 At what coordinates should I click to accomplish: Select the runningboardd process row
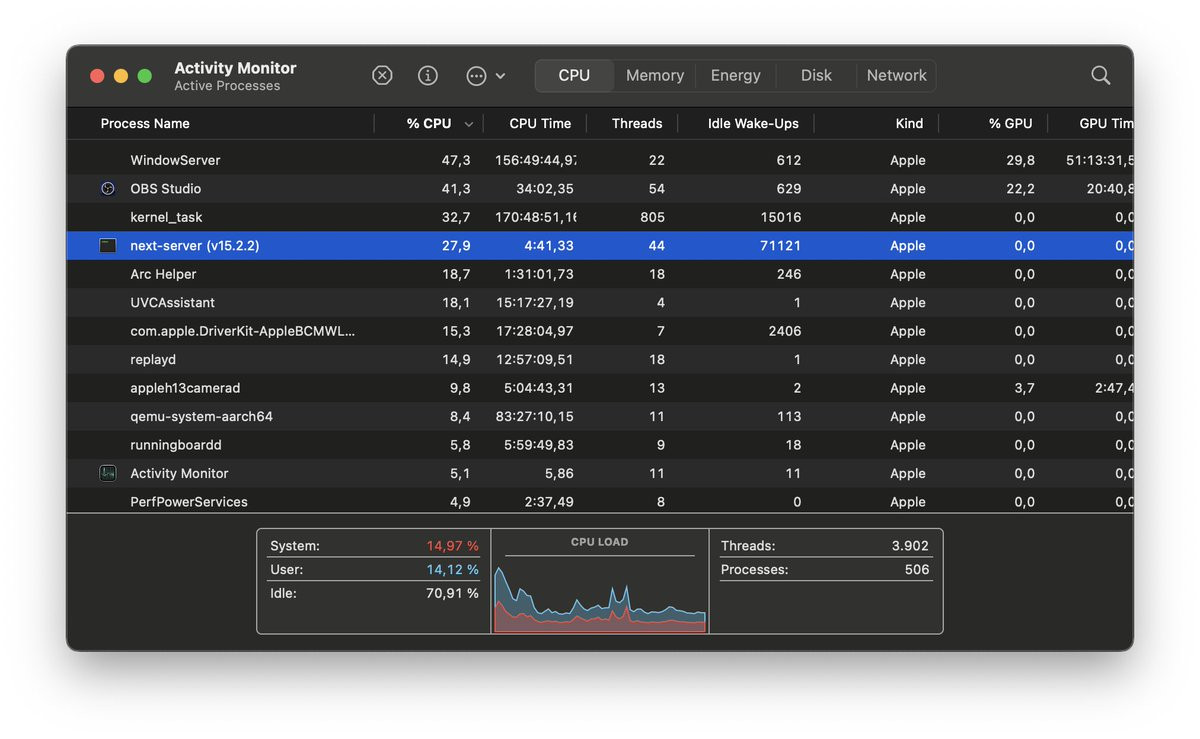pyautogui.click(x=600, y=445)
